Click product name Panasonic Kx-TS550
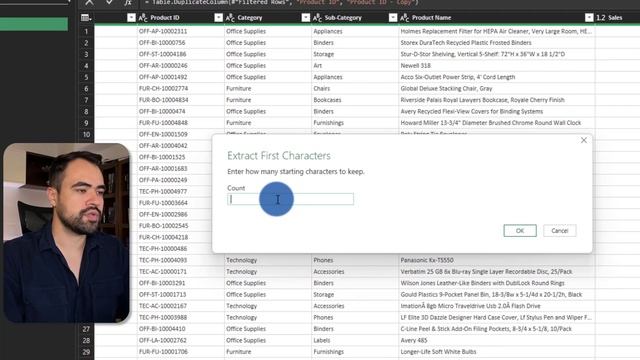This screenshot has height=360, width=640. (x=427, y=260)
